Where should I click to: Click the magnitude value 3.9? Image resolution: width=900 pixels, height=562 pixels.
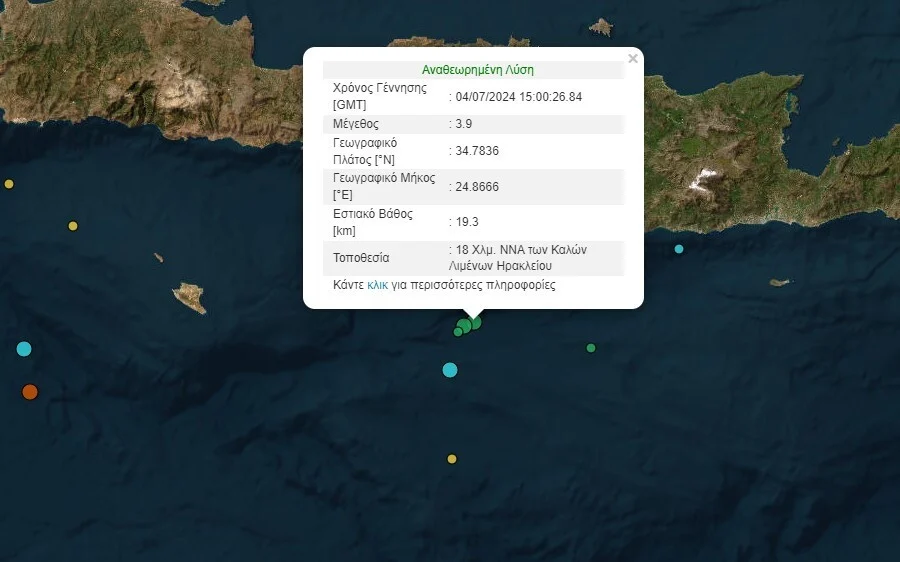(x=464, y=124)
